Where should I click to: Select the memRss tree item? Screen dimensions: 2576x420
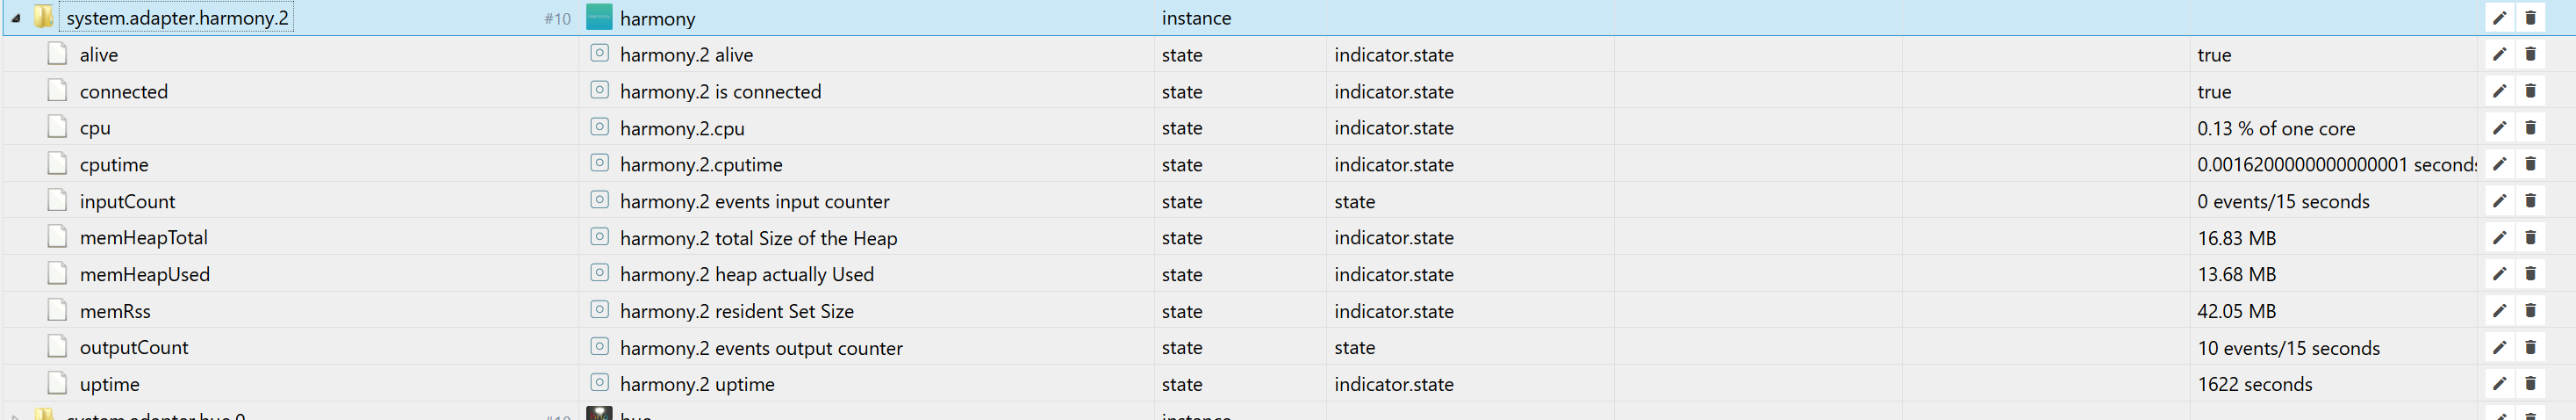point(115,311)
